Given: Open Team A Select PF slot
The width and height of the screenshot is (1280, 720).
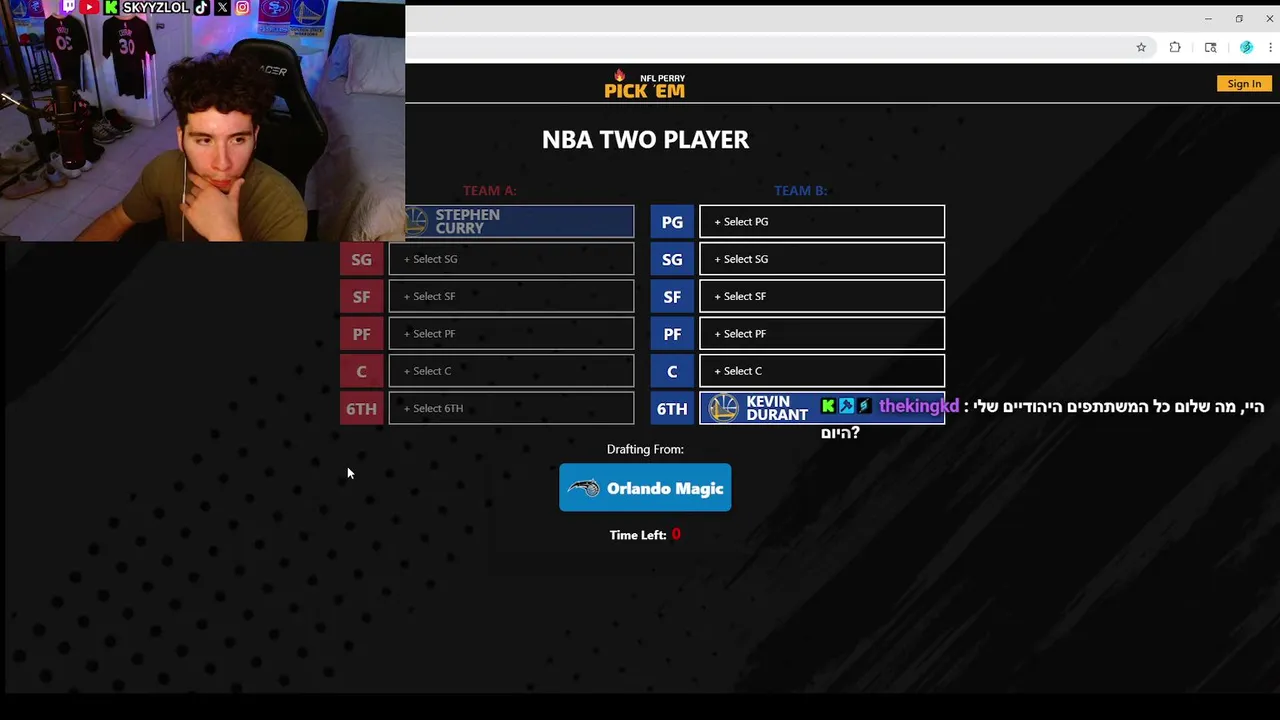Looking at the screenshot, I should [x=511, y=334].
